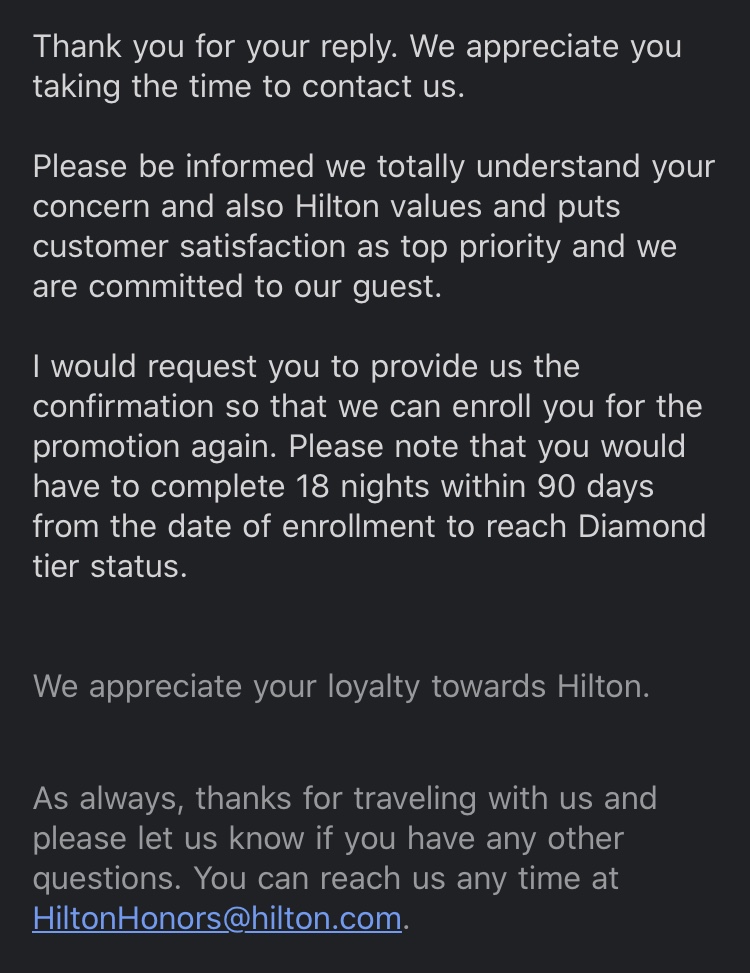Click the "taking the time to contact us" line

249,86
